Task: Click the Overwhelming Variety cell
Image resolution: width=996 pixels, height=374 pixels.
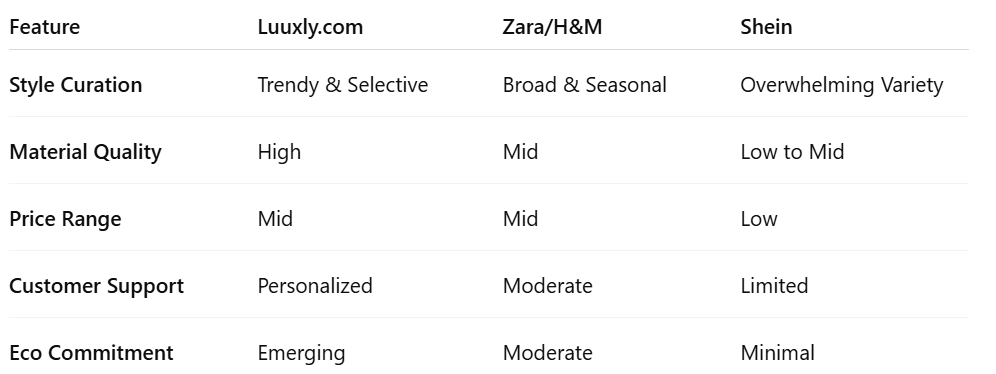Action: tap(842, 85)
